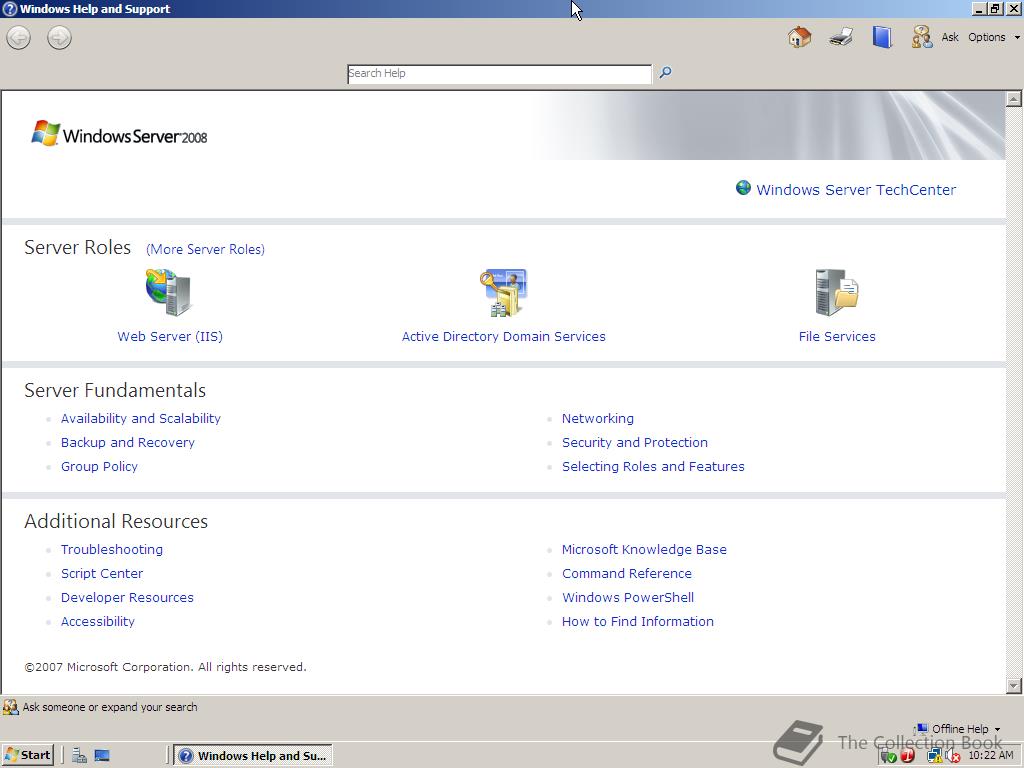Screen dimensions: 1024x768
Task: Click the Active Directory Domain Services icon
Action: tap(503, 292)
